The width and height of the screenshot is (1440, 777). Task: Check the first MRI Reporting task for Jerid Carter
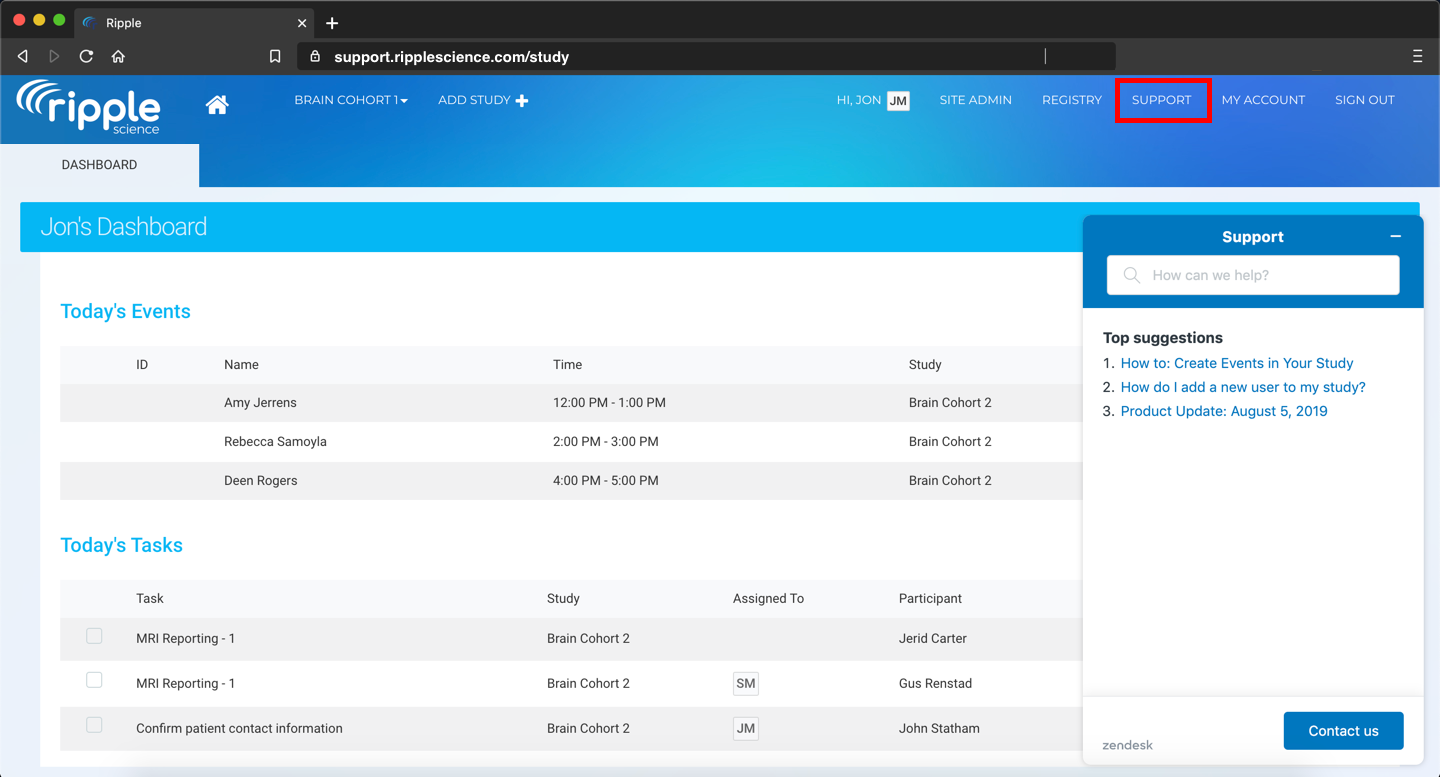94,636
